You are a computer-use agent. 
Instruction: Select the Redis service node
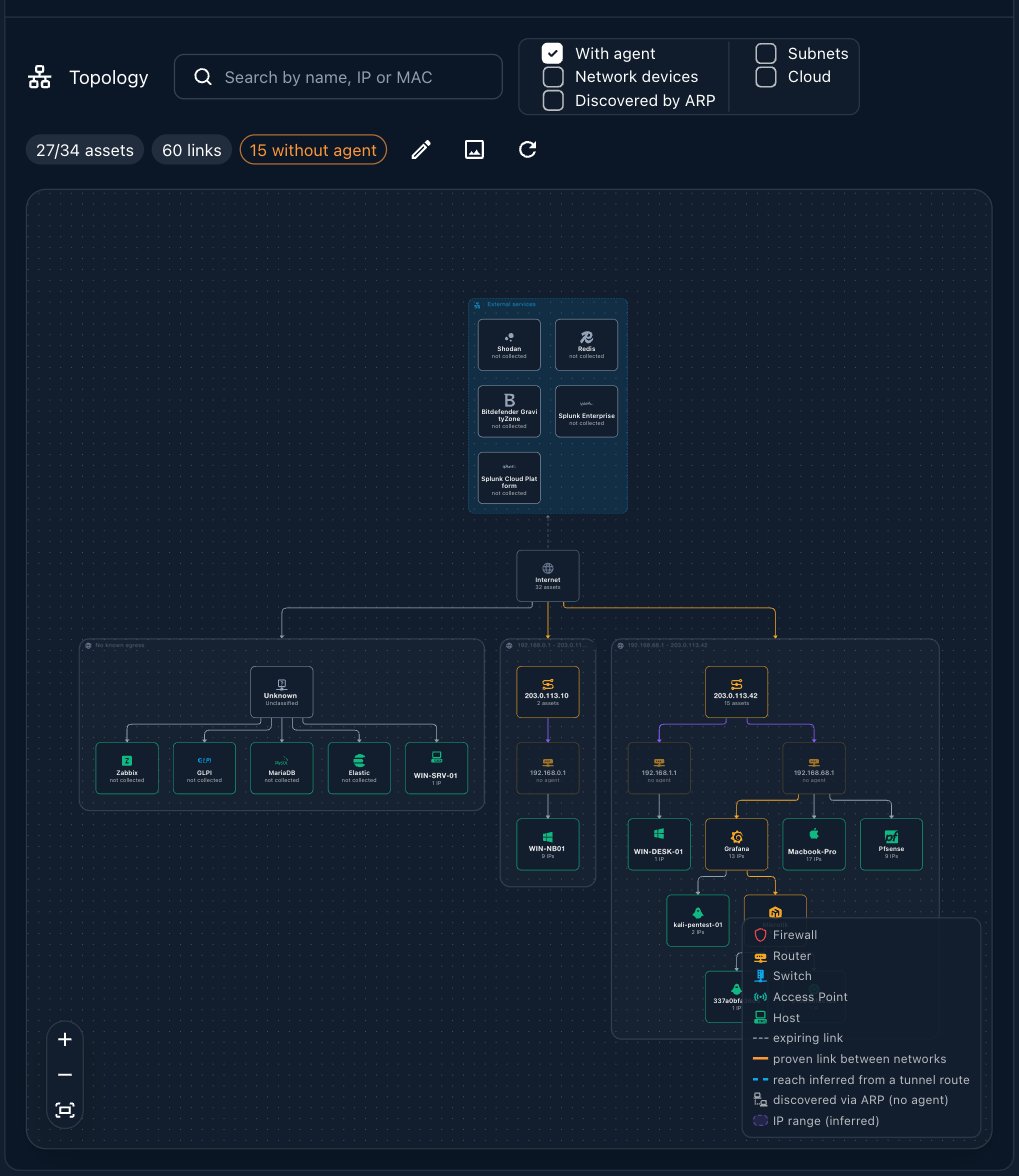pyautogui.click(x=586, y=345)
